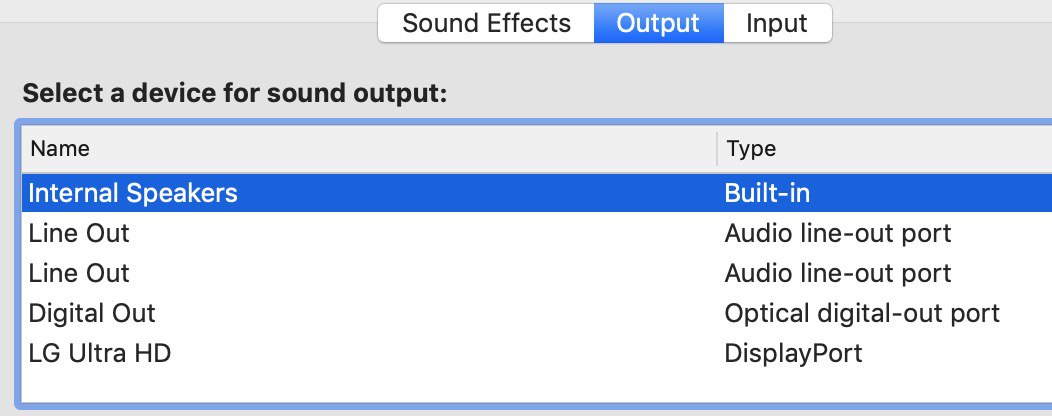Choose the first Line Out device
Image resolution: width=1052 pixels, height=416 pixels.
tap(537, 233)
